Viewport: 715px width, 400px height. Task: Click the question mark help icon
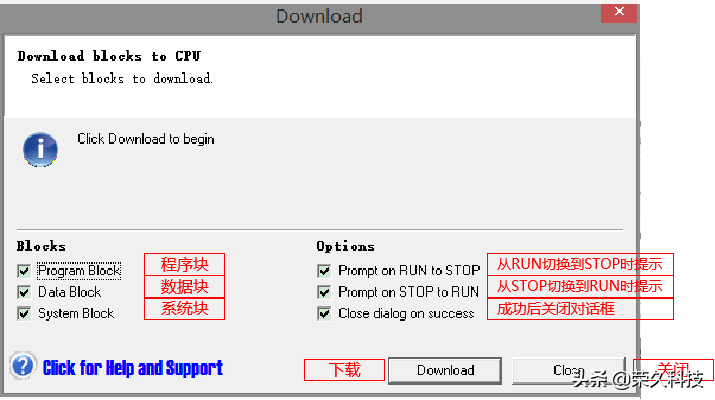coord(22,366)
